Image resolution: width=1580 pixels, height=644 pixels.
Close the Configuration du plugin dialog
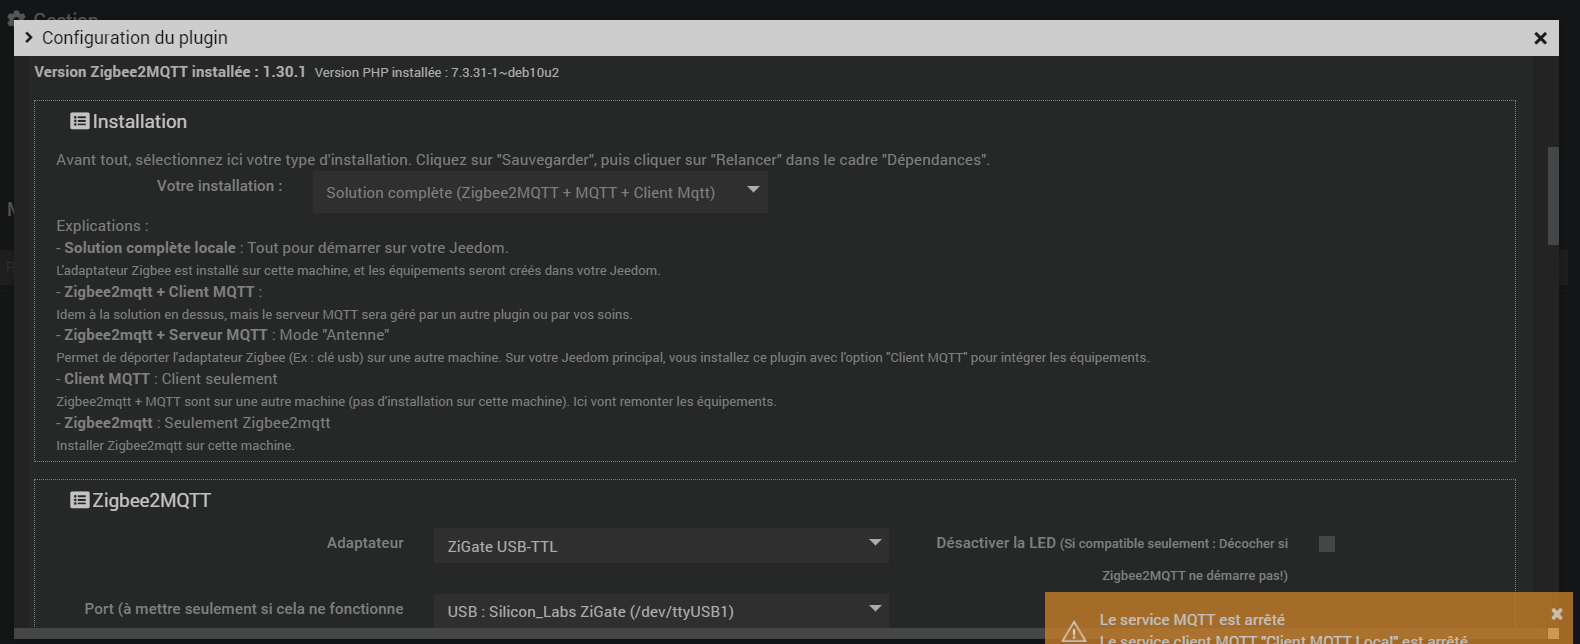point(1540,38)
